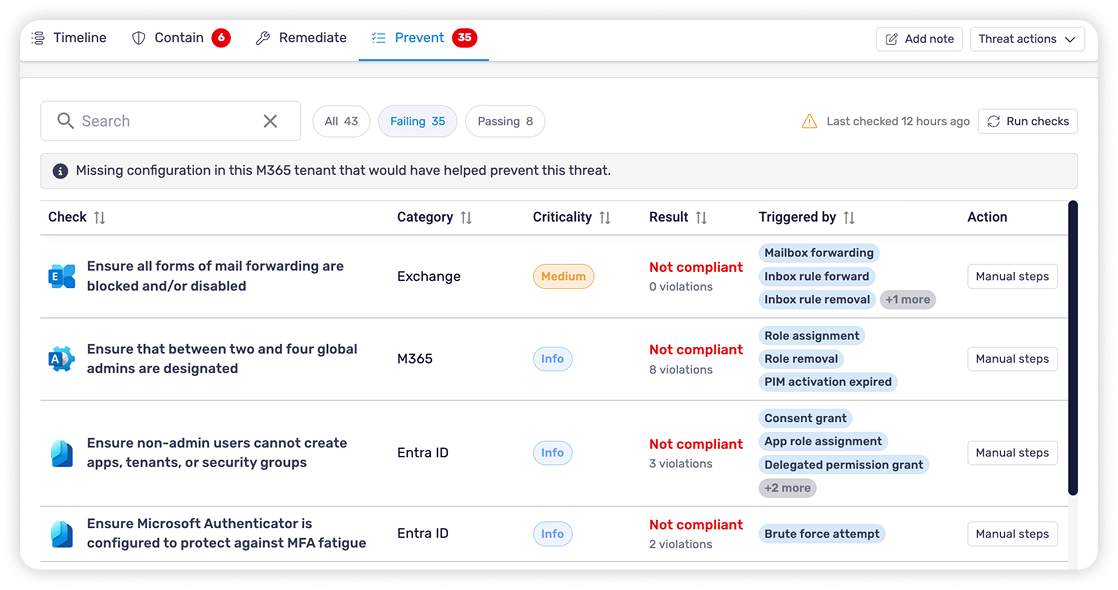Click the red 6 badge on Contain

[x=221, y=38]
